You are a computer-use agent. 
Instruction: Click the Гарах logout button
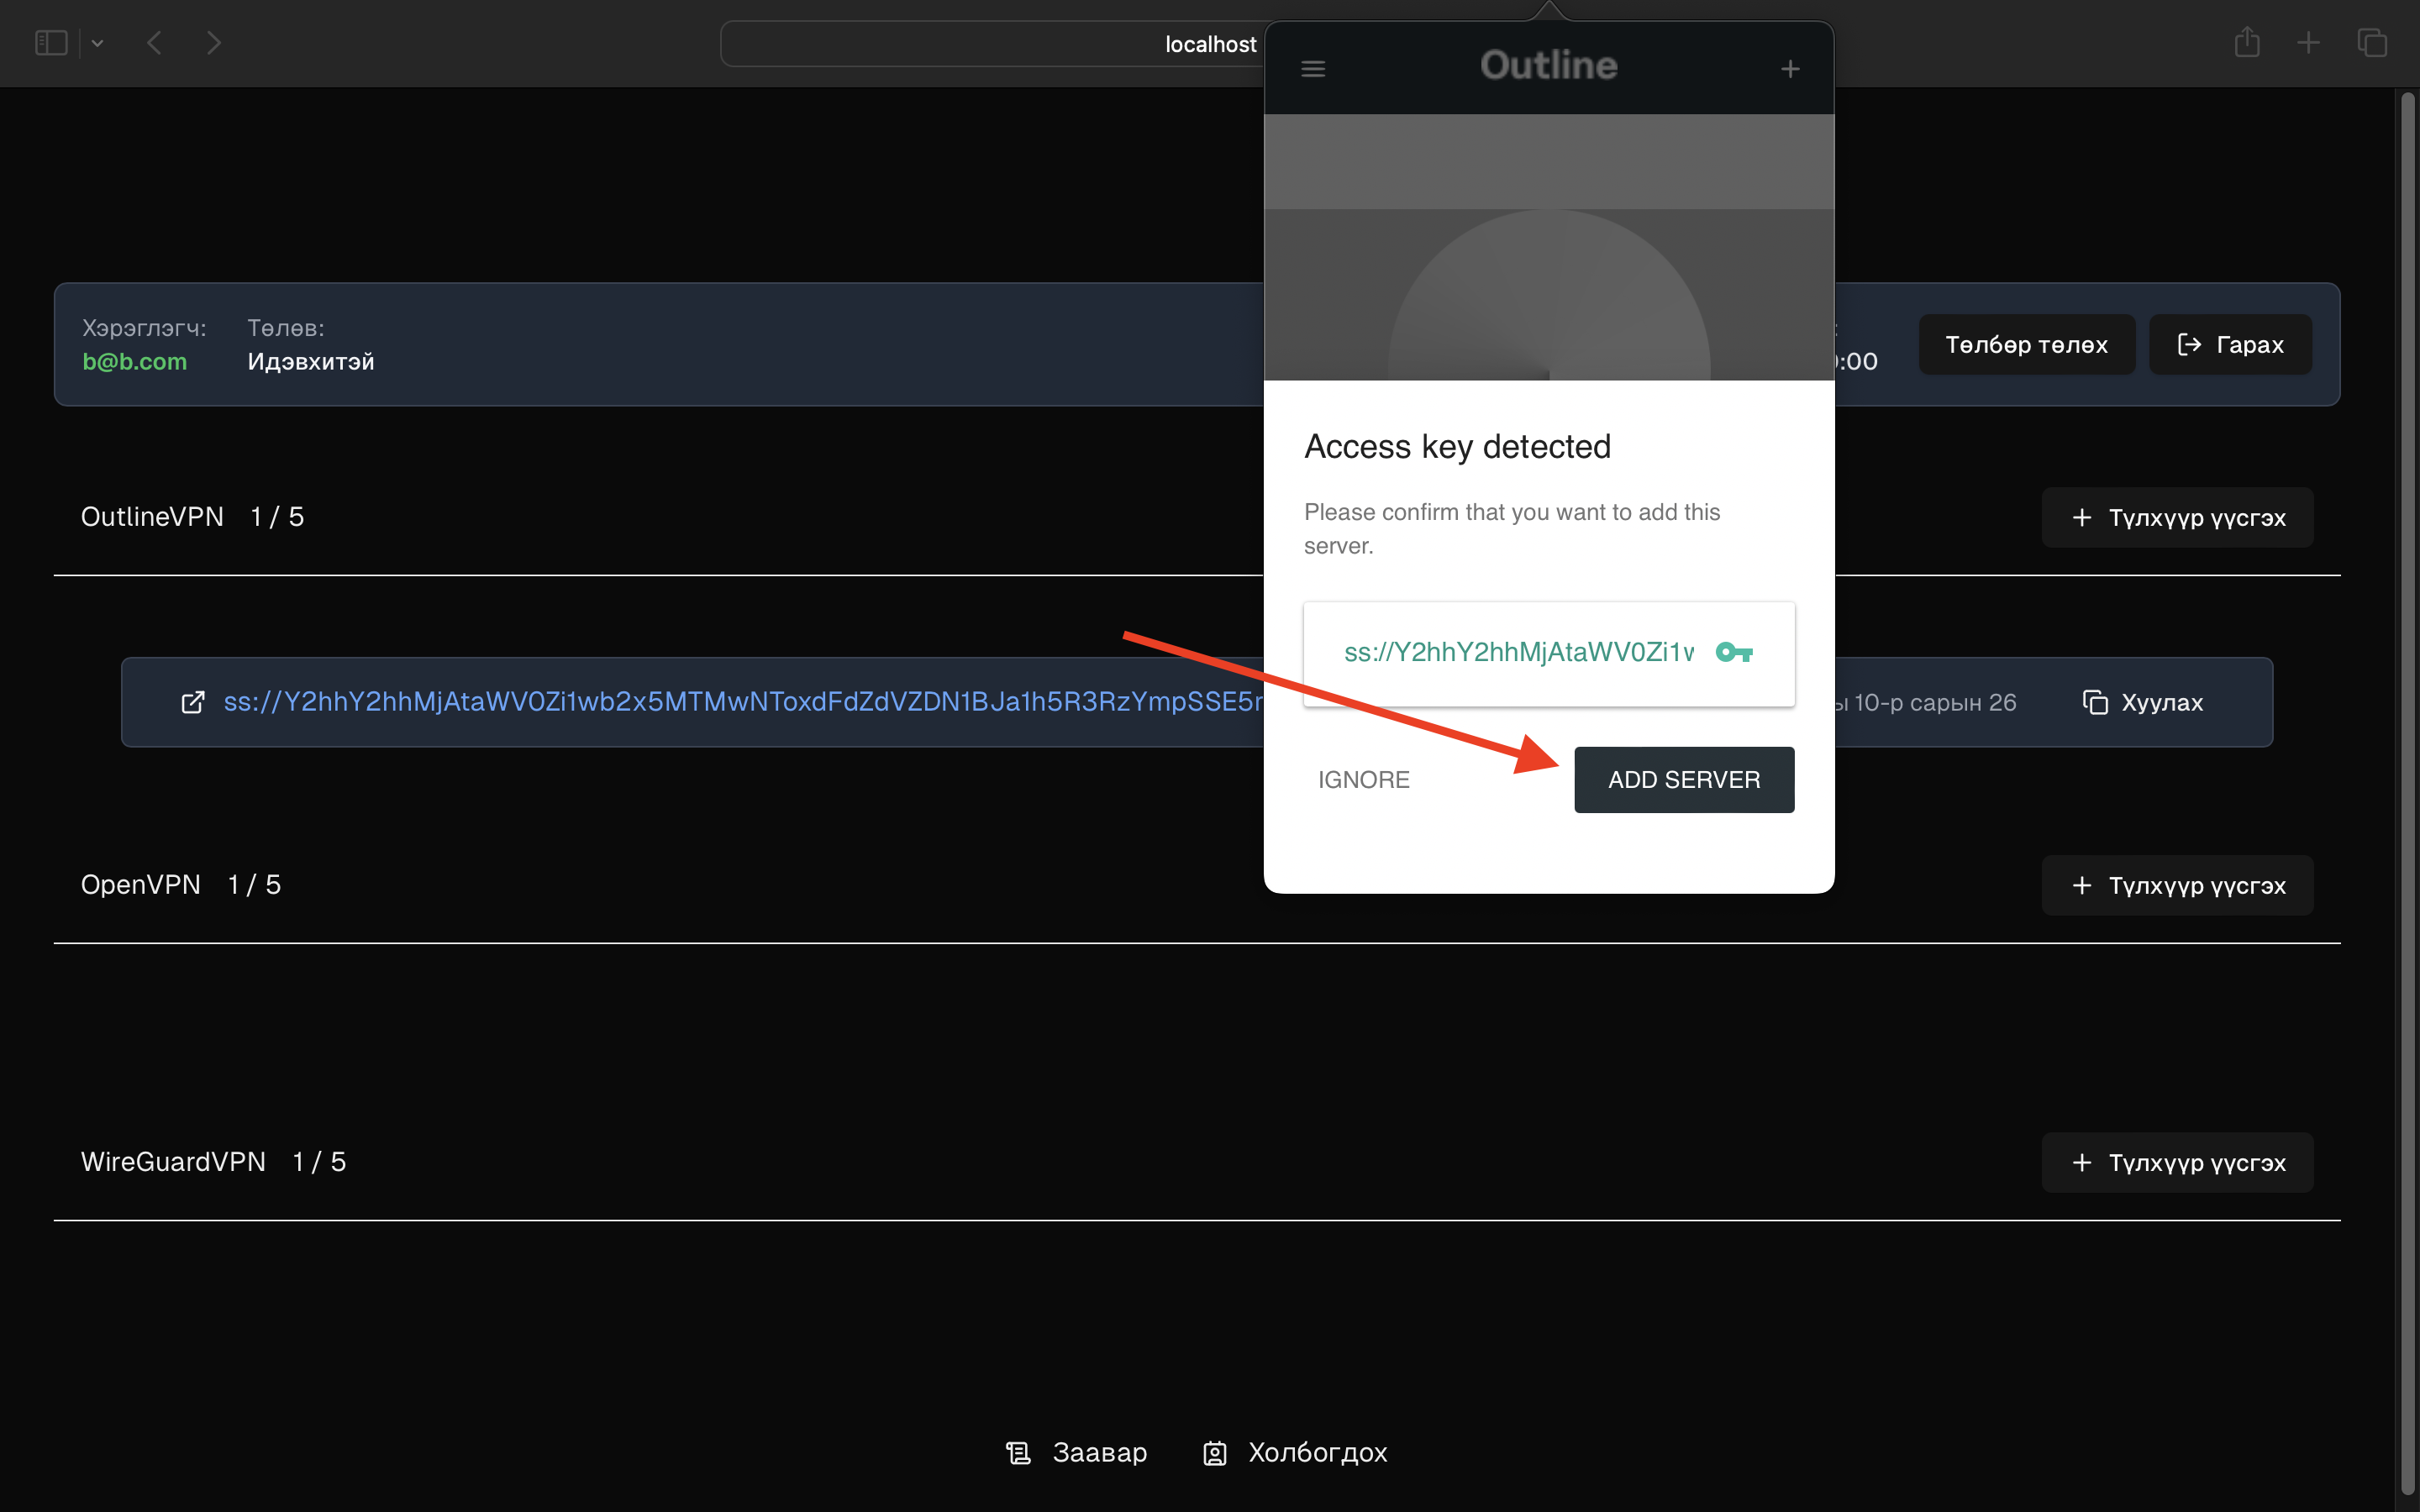tap(2230, 344)
